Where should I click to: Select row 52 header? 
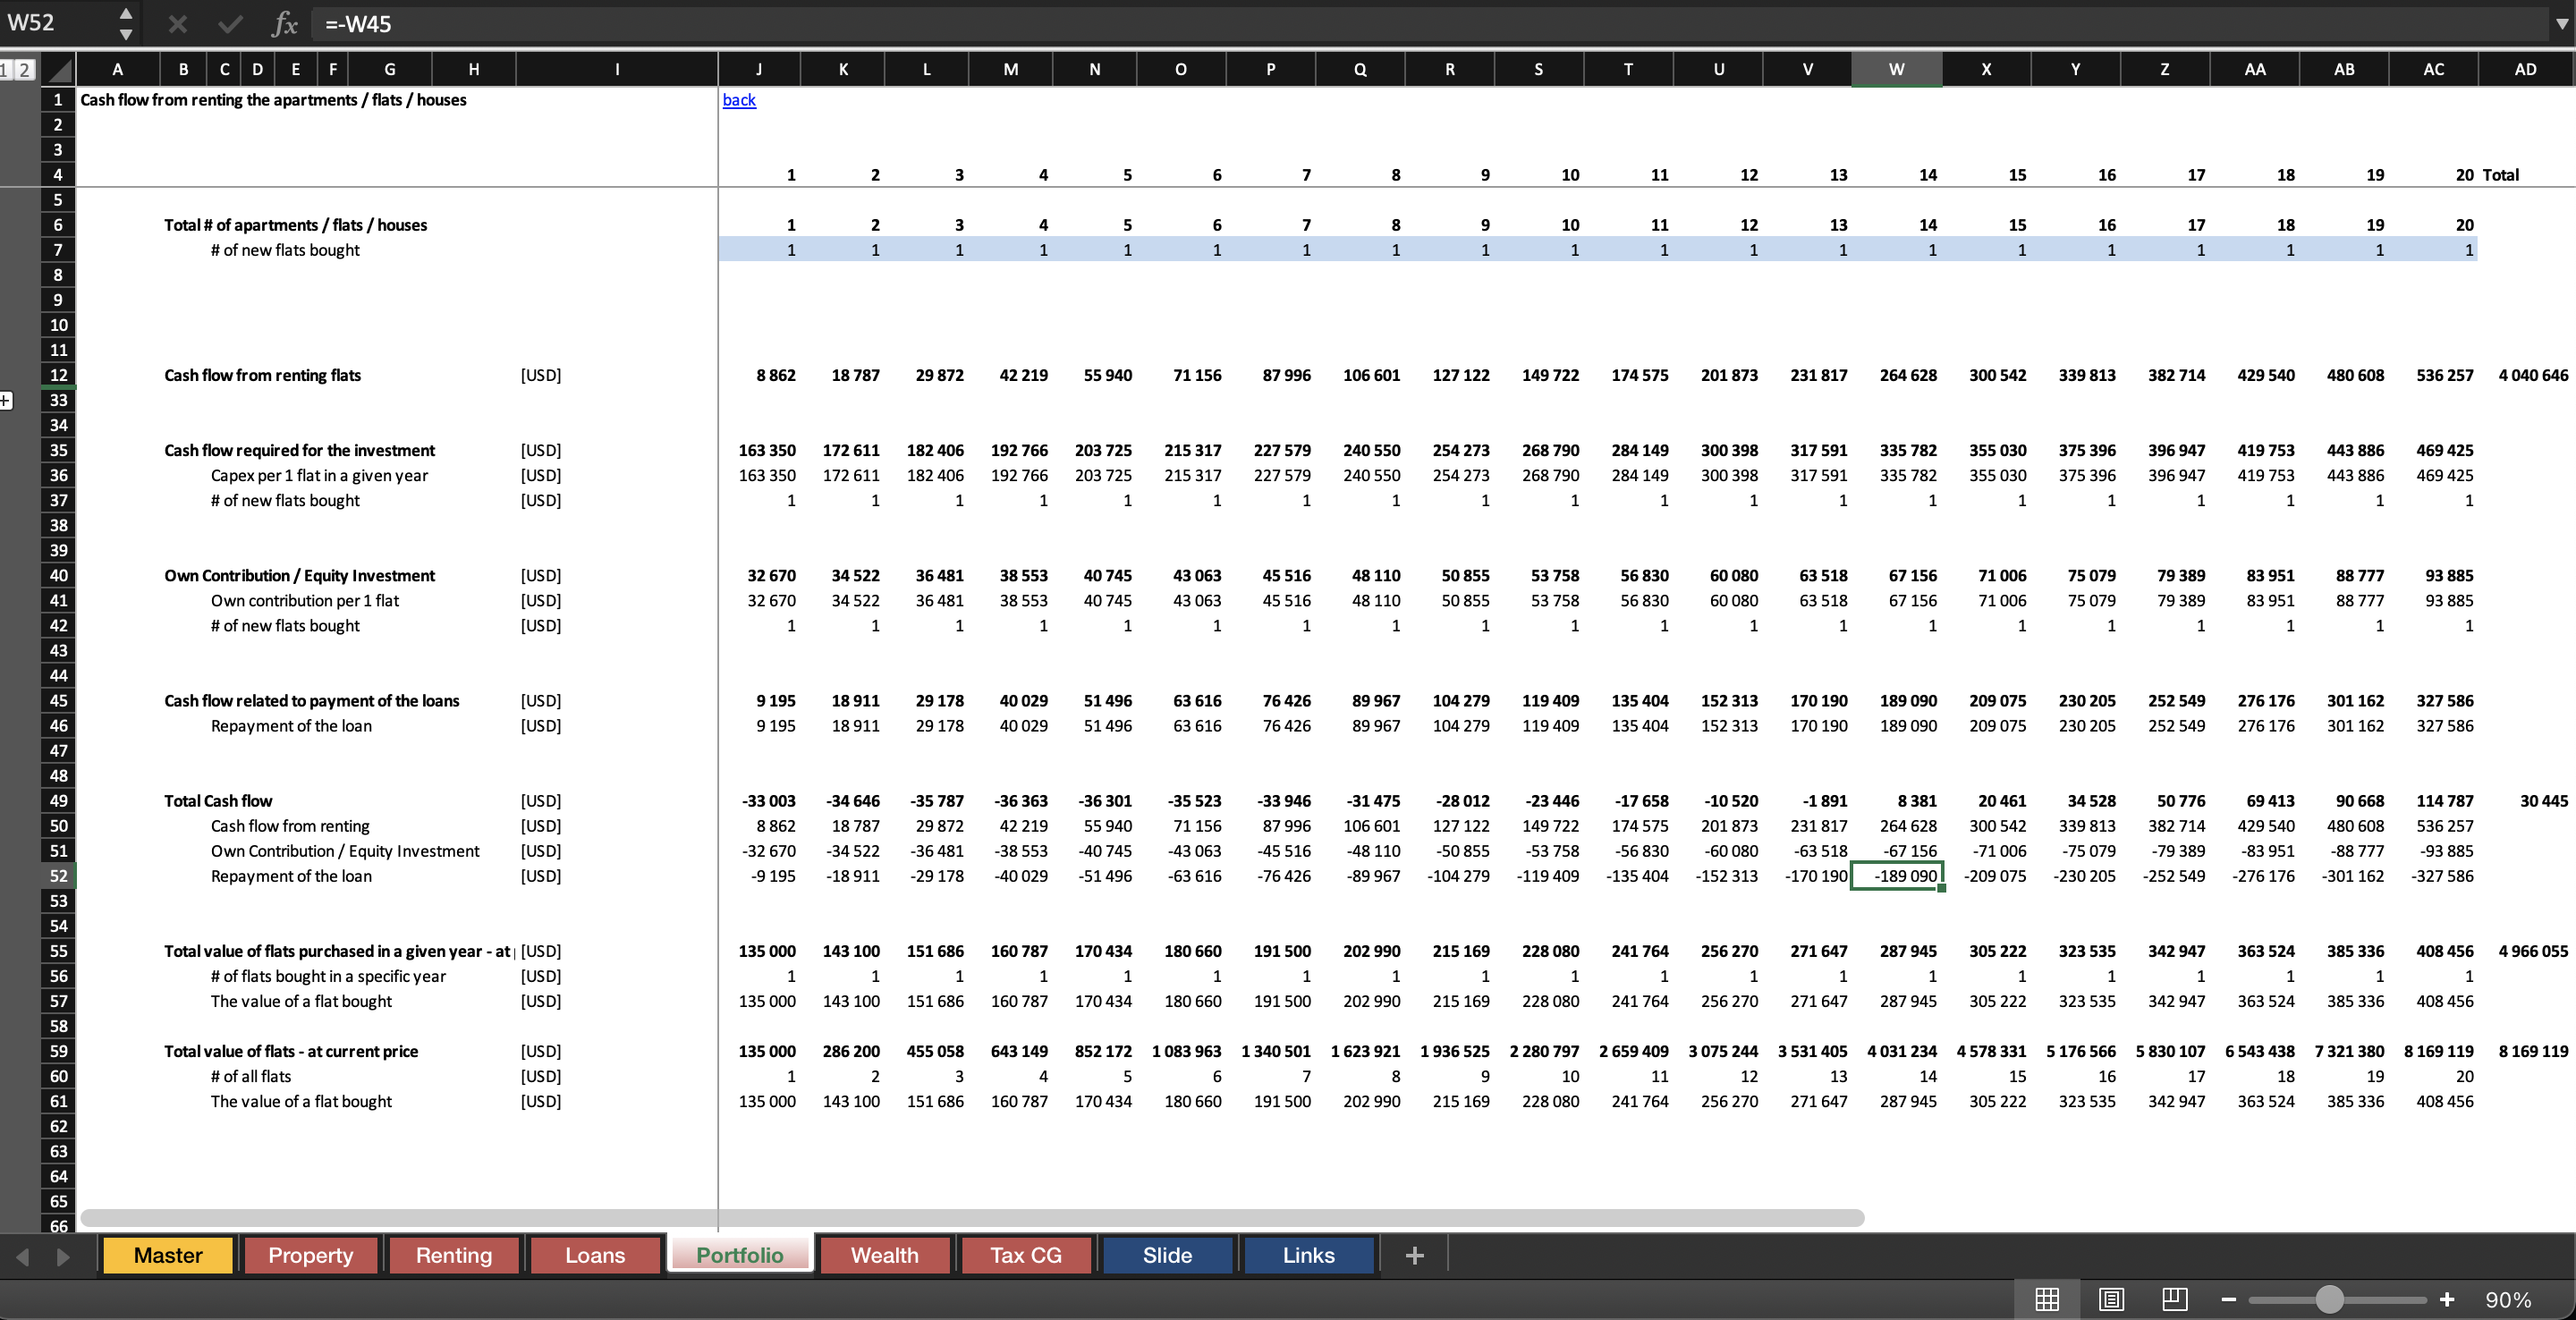(x=58, y=876)
